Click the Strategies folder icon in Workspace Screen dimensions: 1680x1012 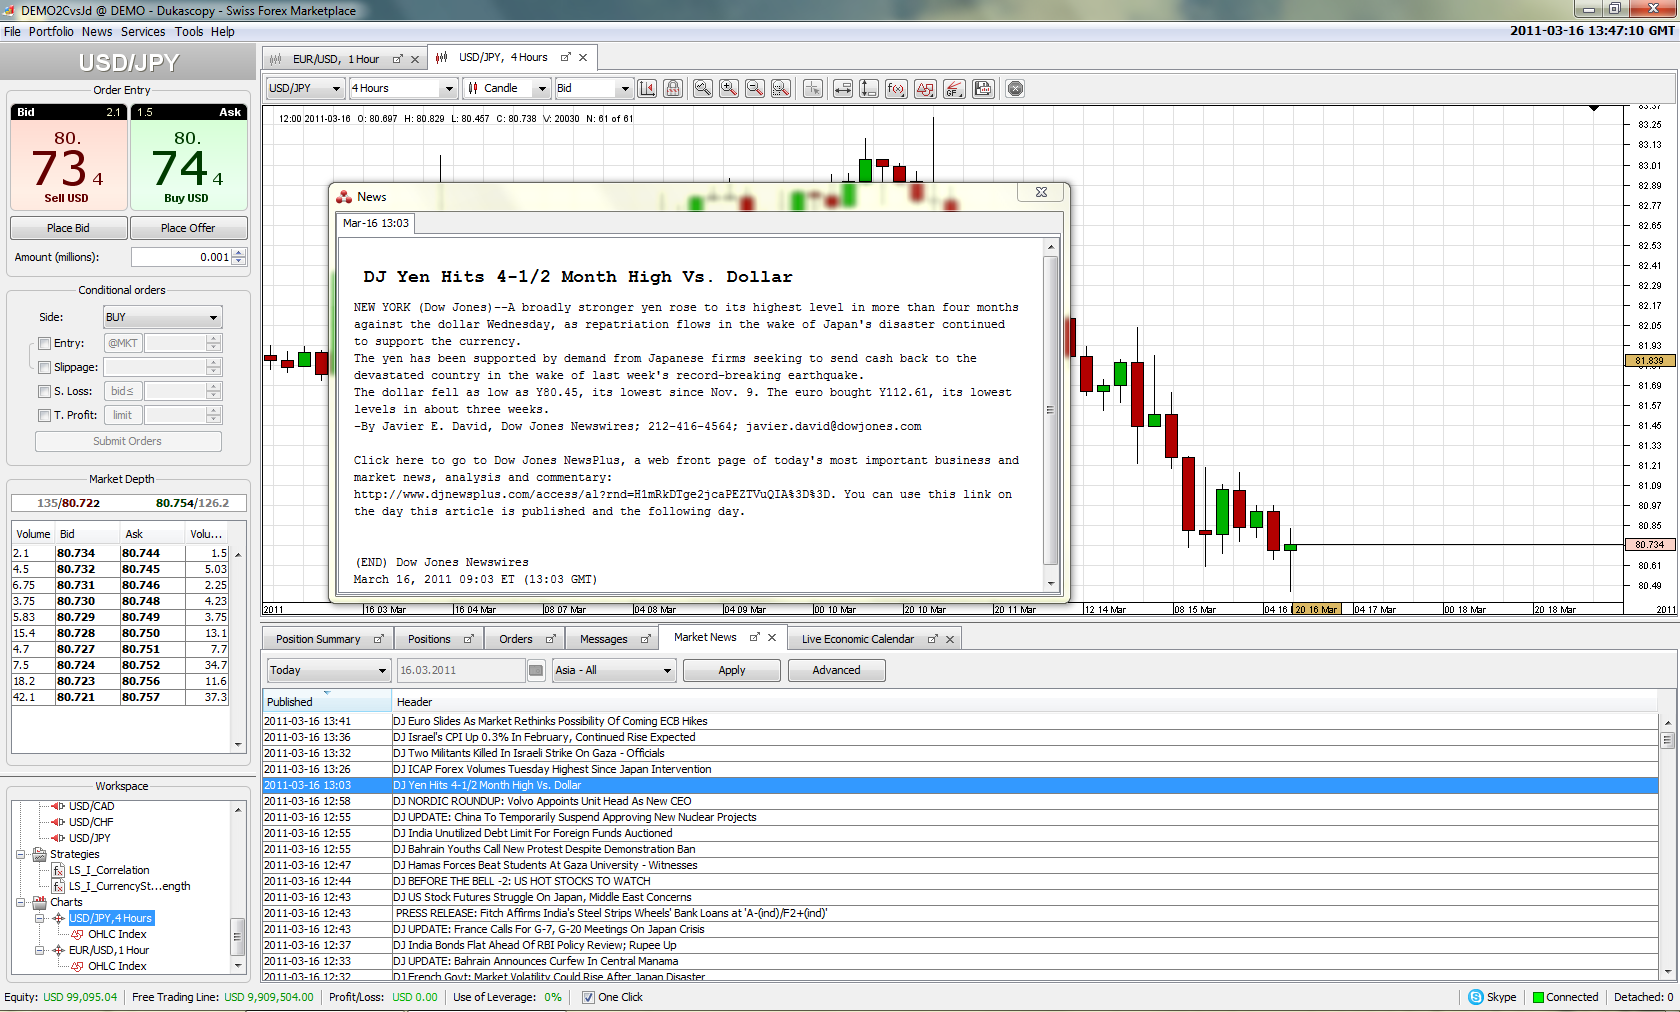pyautogui.click(x=40, y=854)
